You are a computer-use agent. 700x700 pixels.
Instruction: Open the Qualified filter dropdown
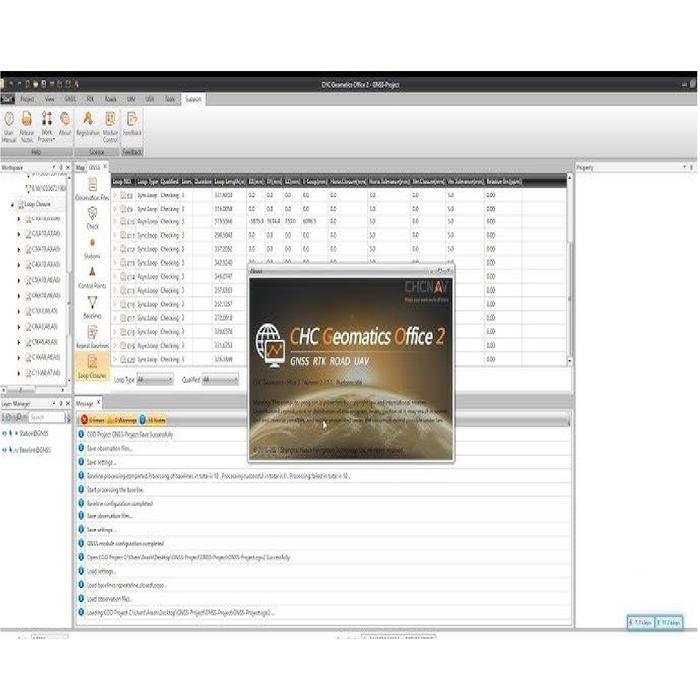pyautogui.click(x=220, y=380)
